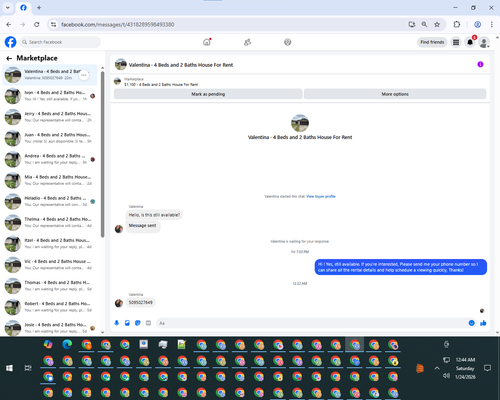Open the emoji picker in composer
The image size is (500, 400).
(471, 323)
